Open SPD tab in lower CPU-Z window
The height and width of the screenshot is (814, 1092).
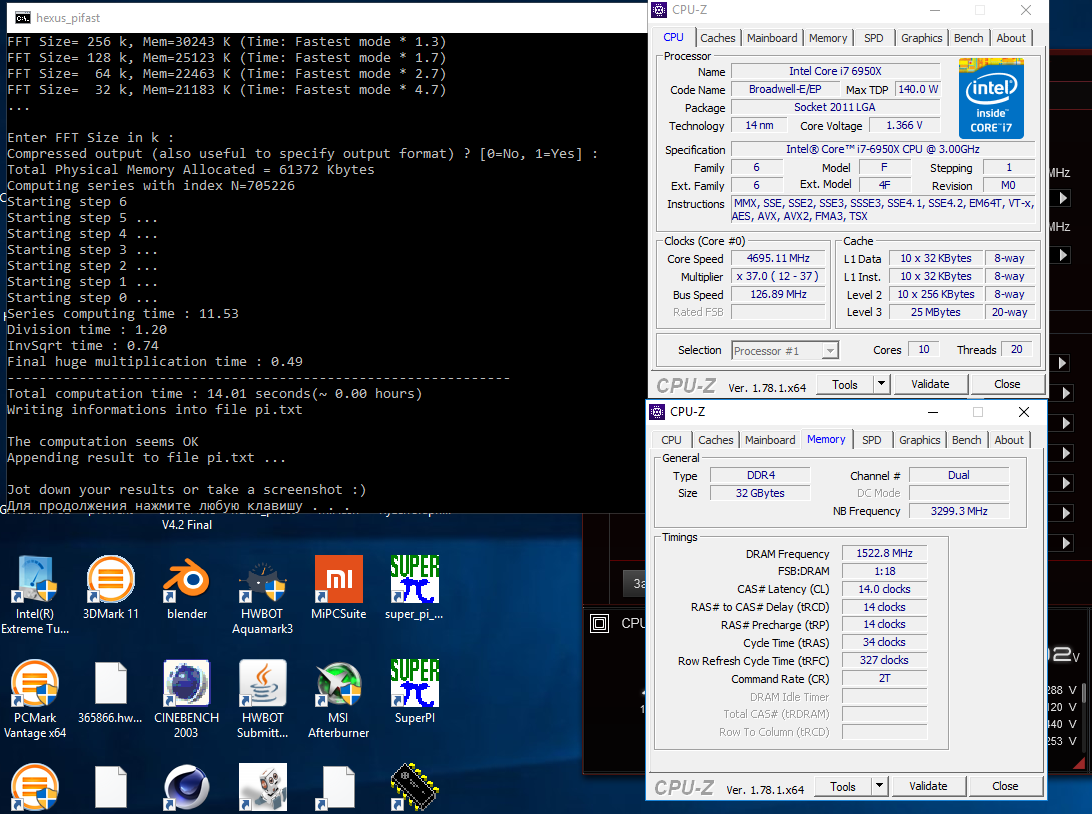point(871,440)
